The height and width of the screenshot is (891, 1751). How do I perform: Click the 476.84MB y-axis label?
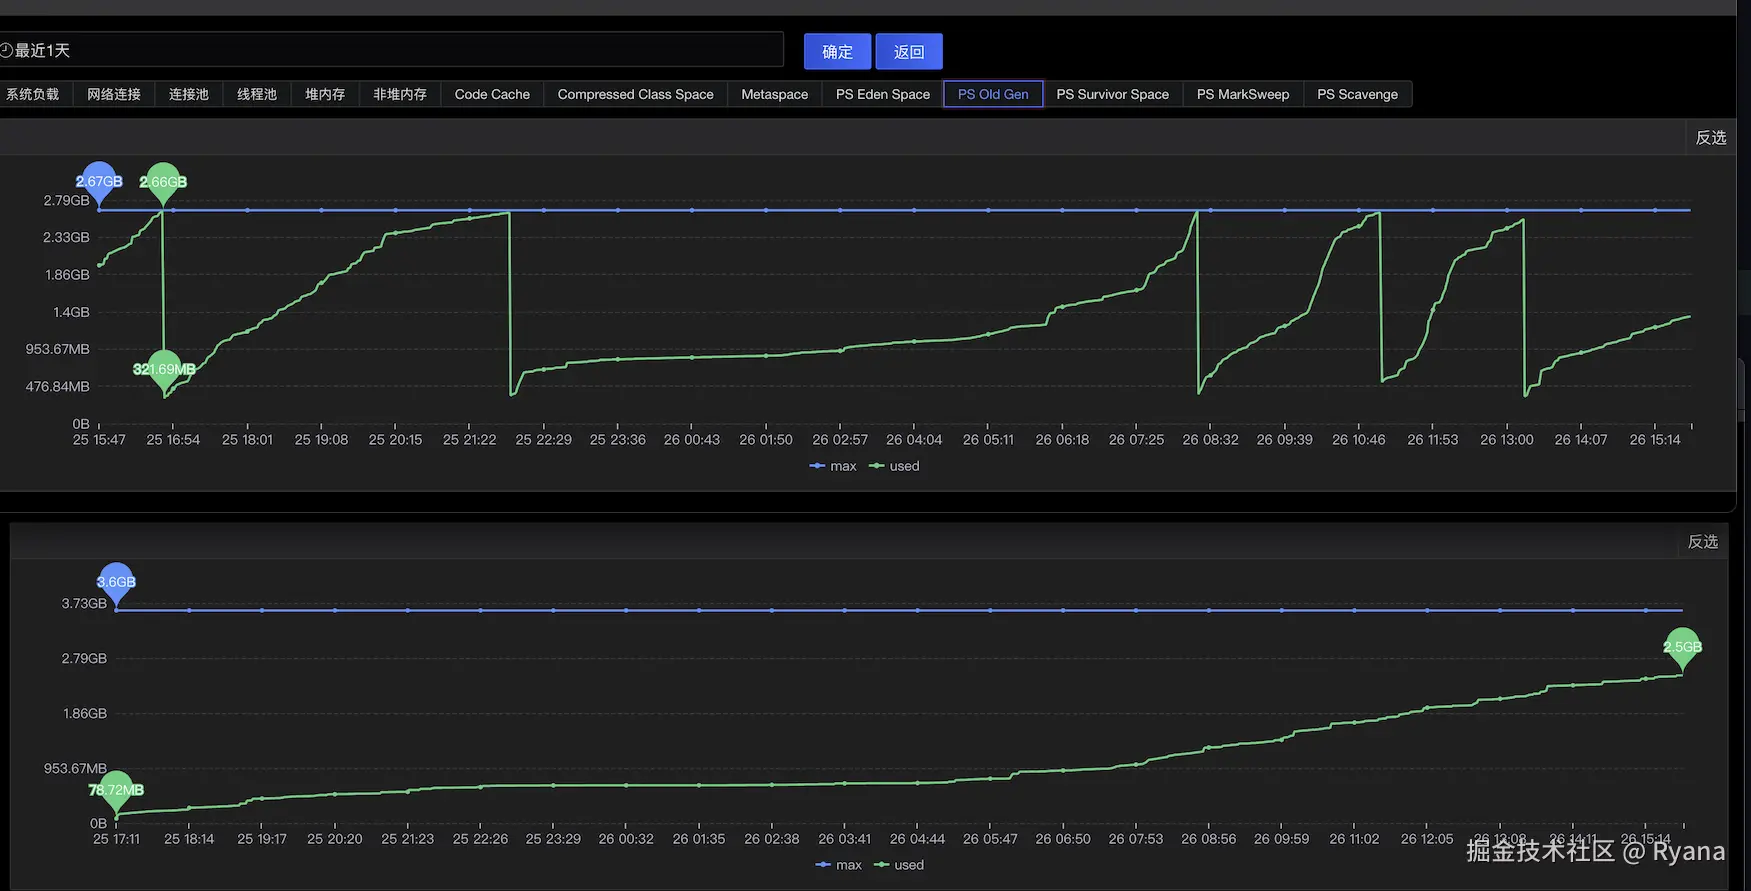click(x=58, y=386)
